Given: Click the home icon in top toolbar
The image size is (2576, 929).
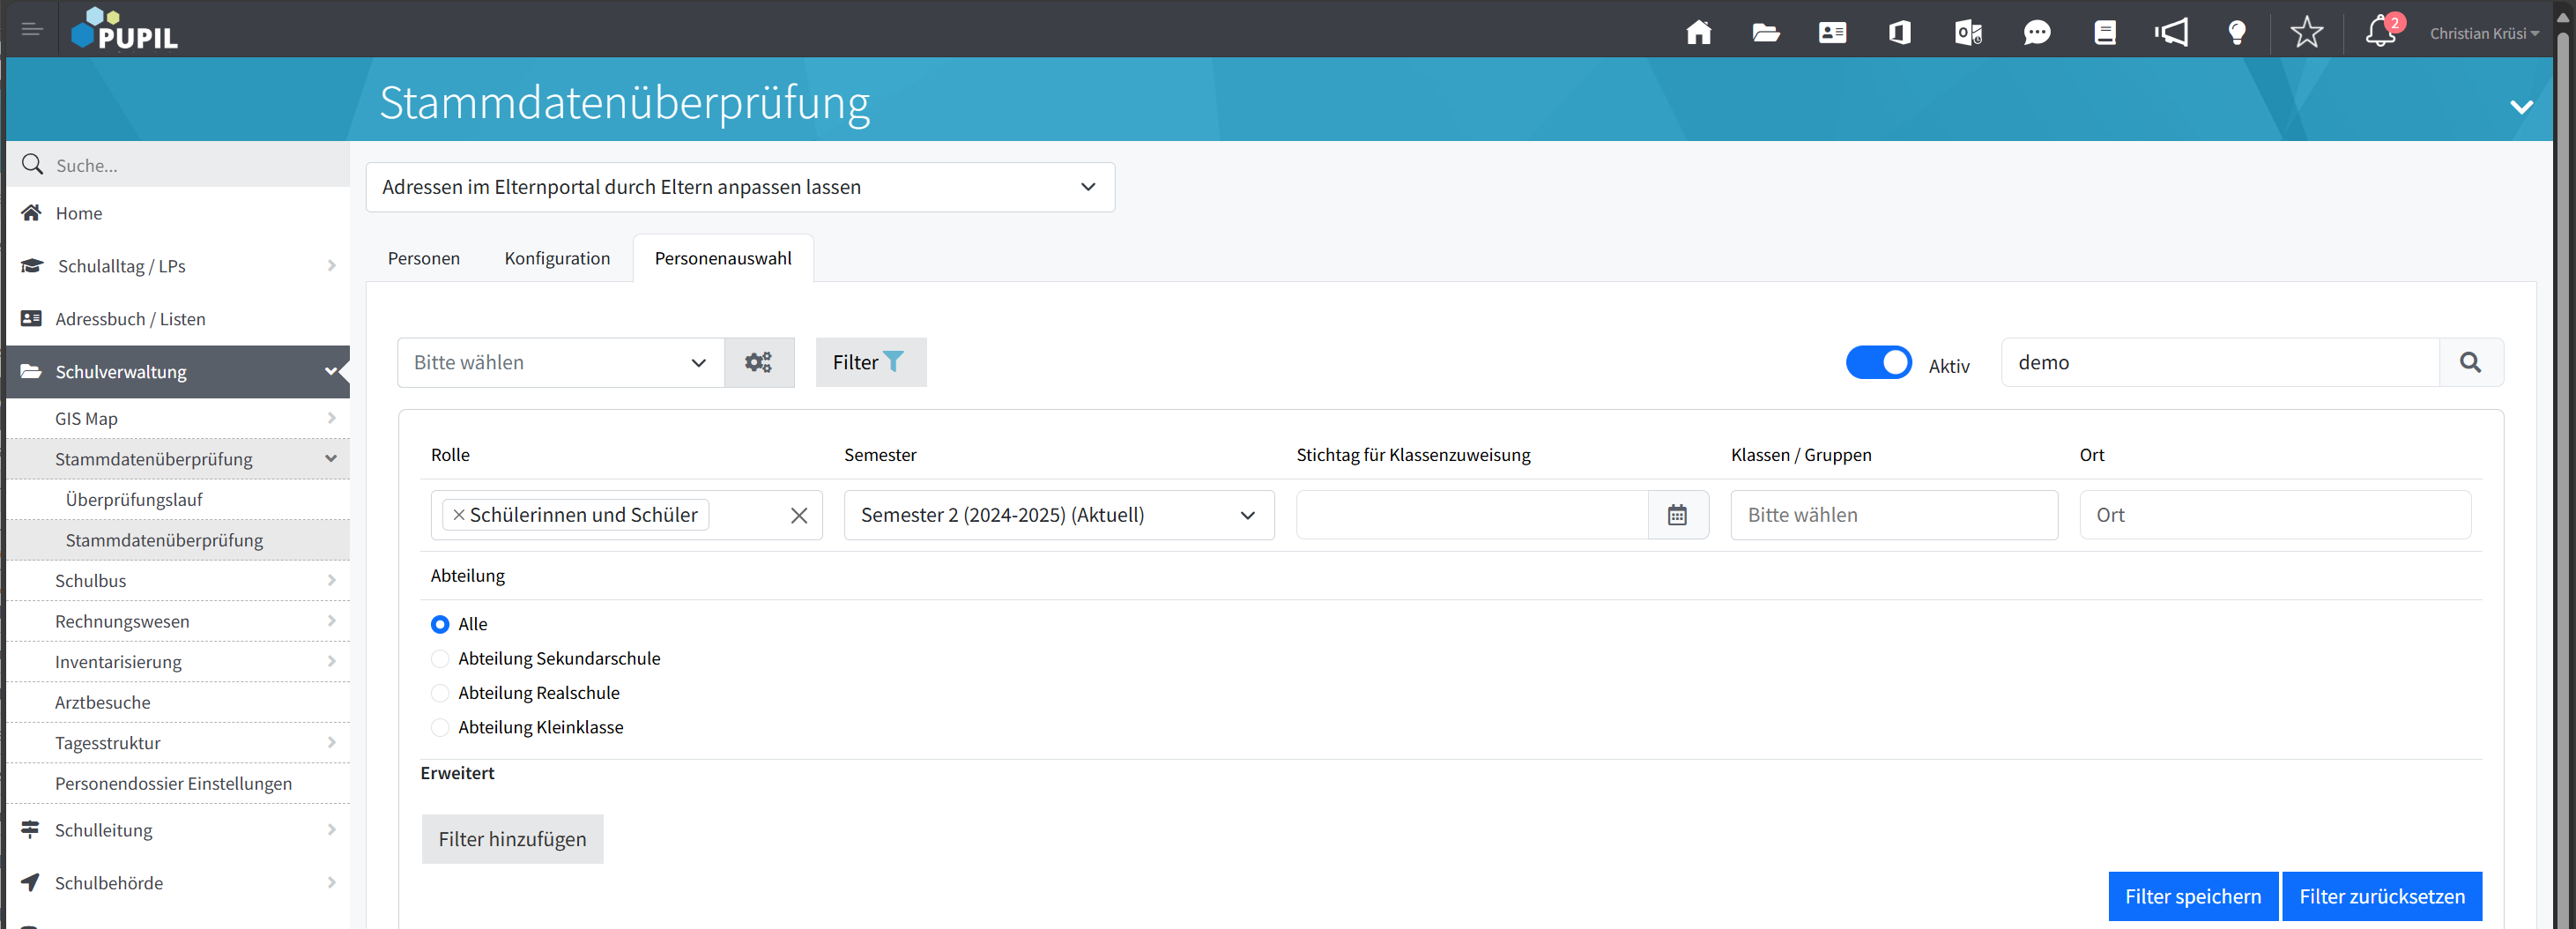Looking at the screenshot, I should 1698,33.
